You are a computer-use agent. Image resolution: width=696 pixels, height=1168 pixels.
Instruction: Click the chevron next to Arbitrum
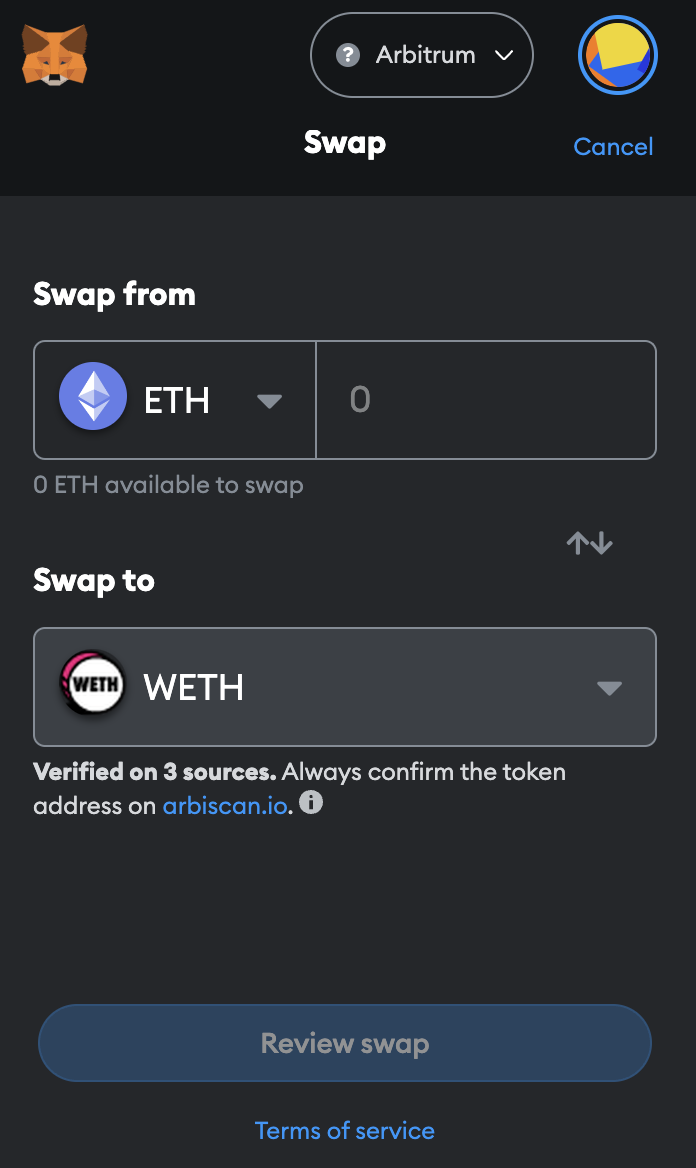point(504,55)
